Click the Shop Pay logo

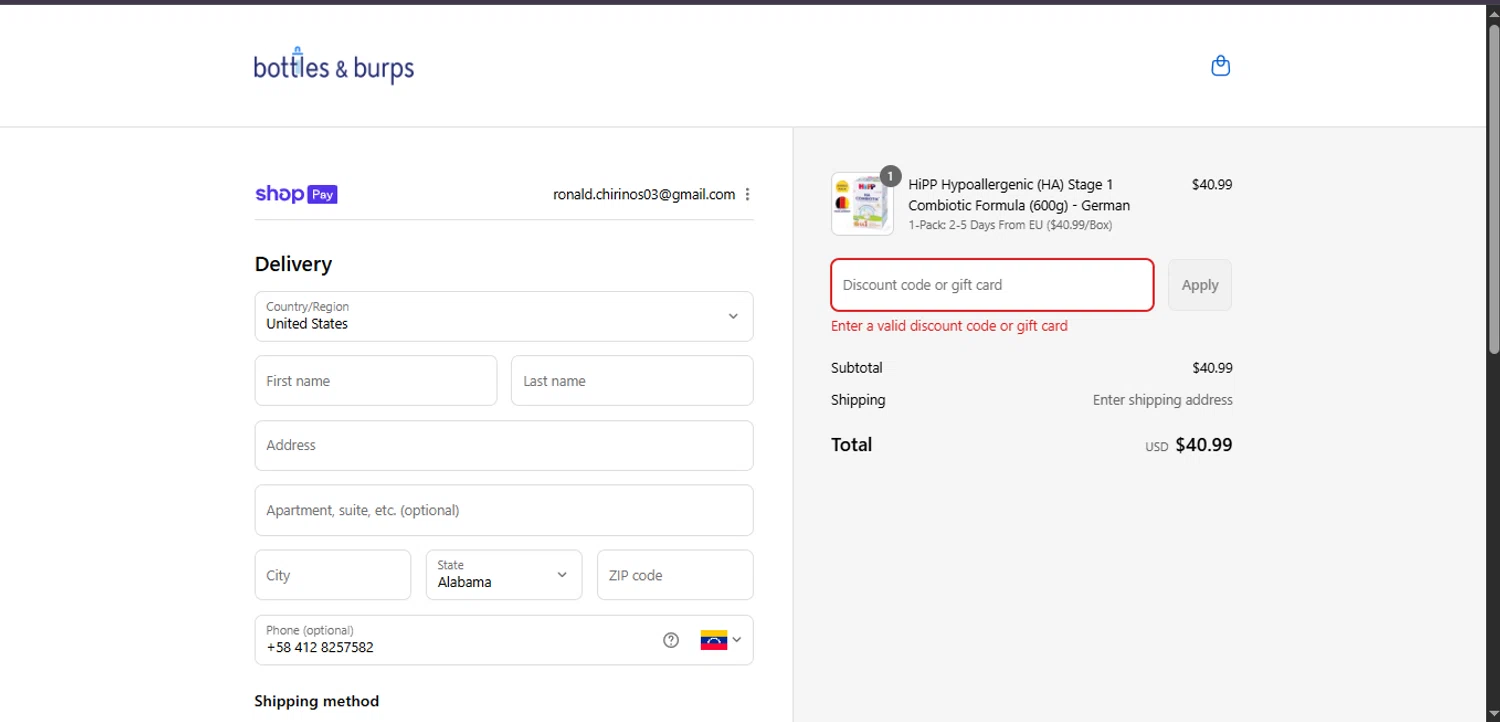(x=296, y=194)
